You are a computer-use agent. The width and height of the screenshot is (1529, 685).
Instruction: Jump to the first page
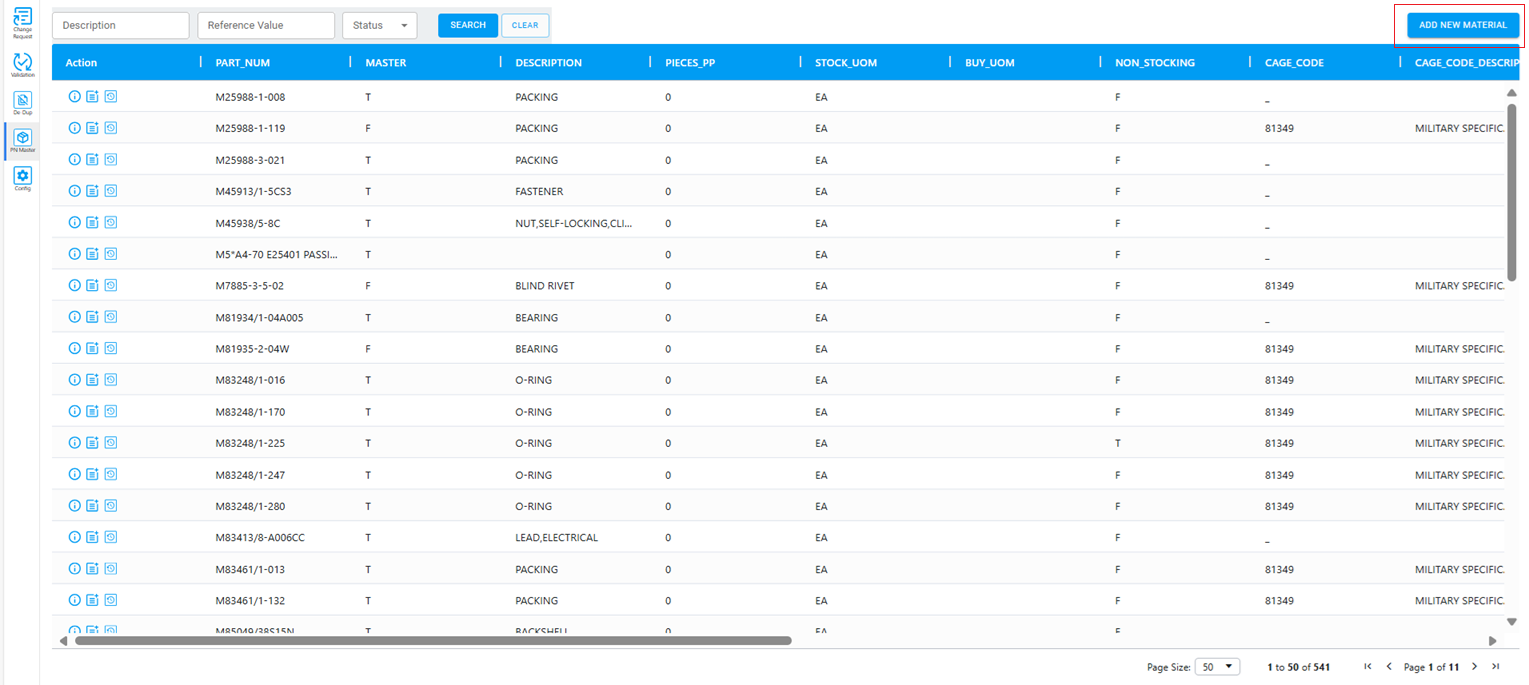pos(1368,667)
